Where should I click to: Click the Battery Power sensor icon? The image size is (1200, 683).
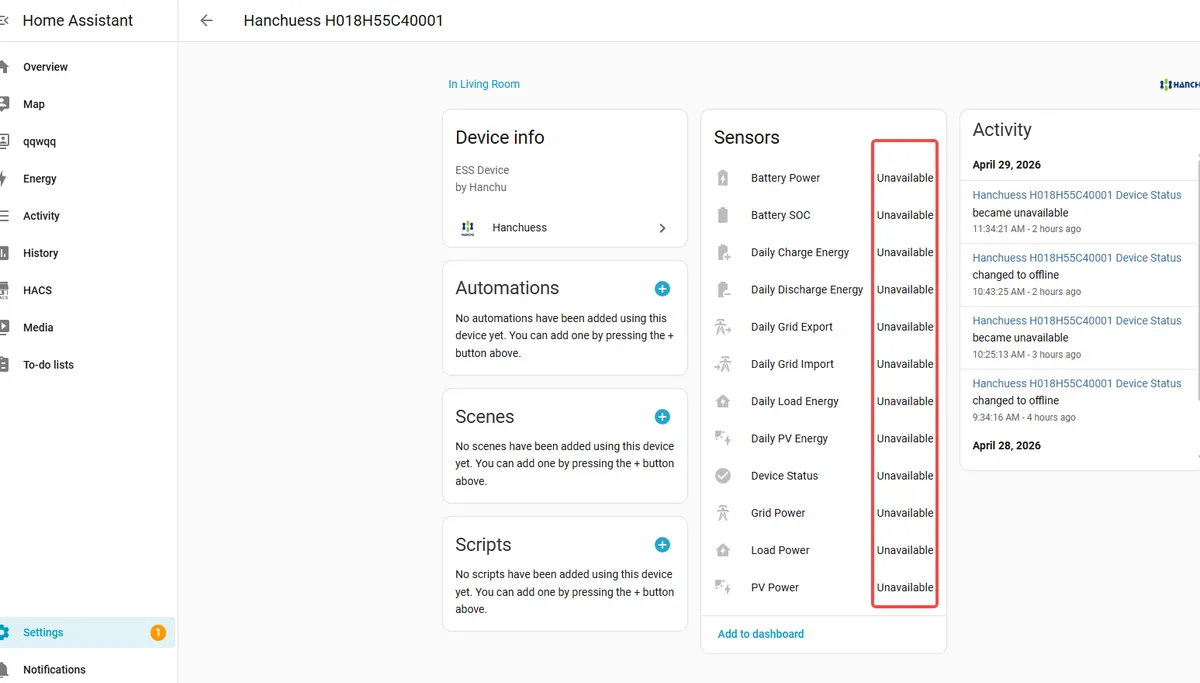(x=723, y=178)
